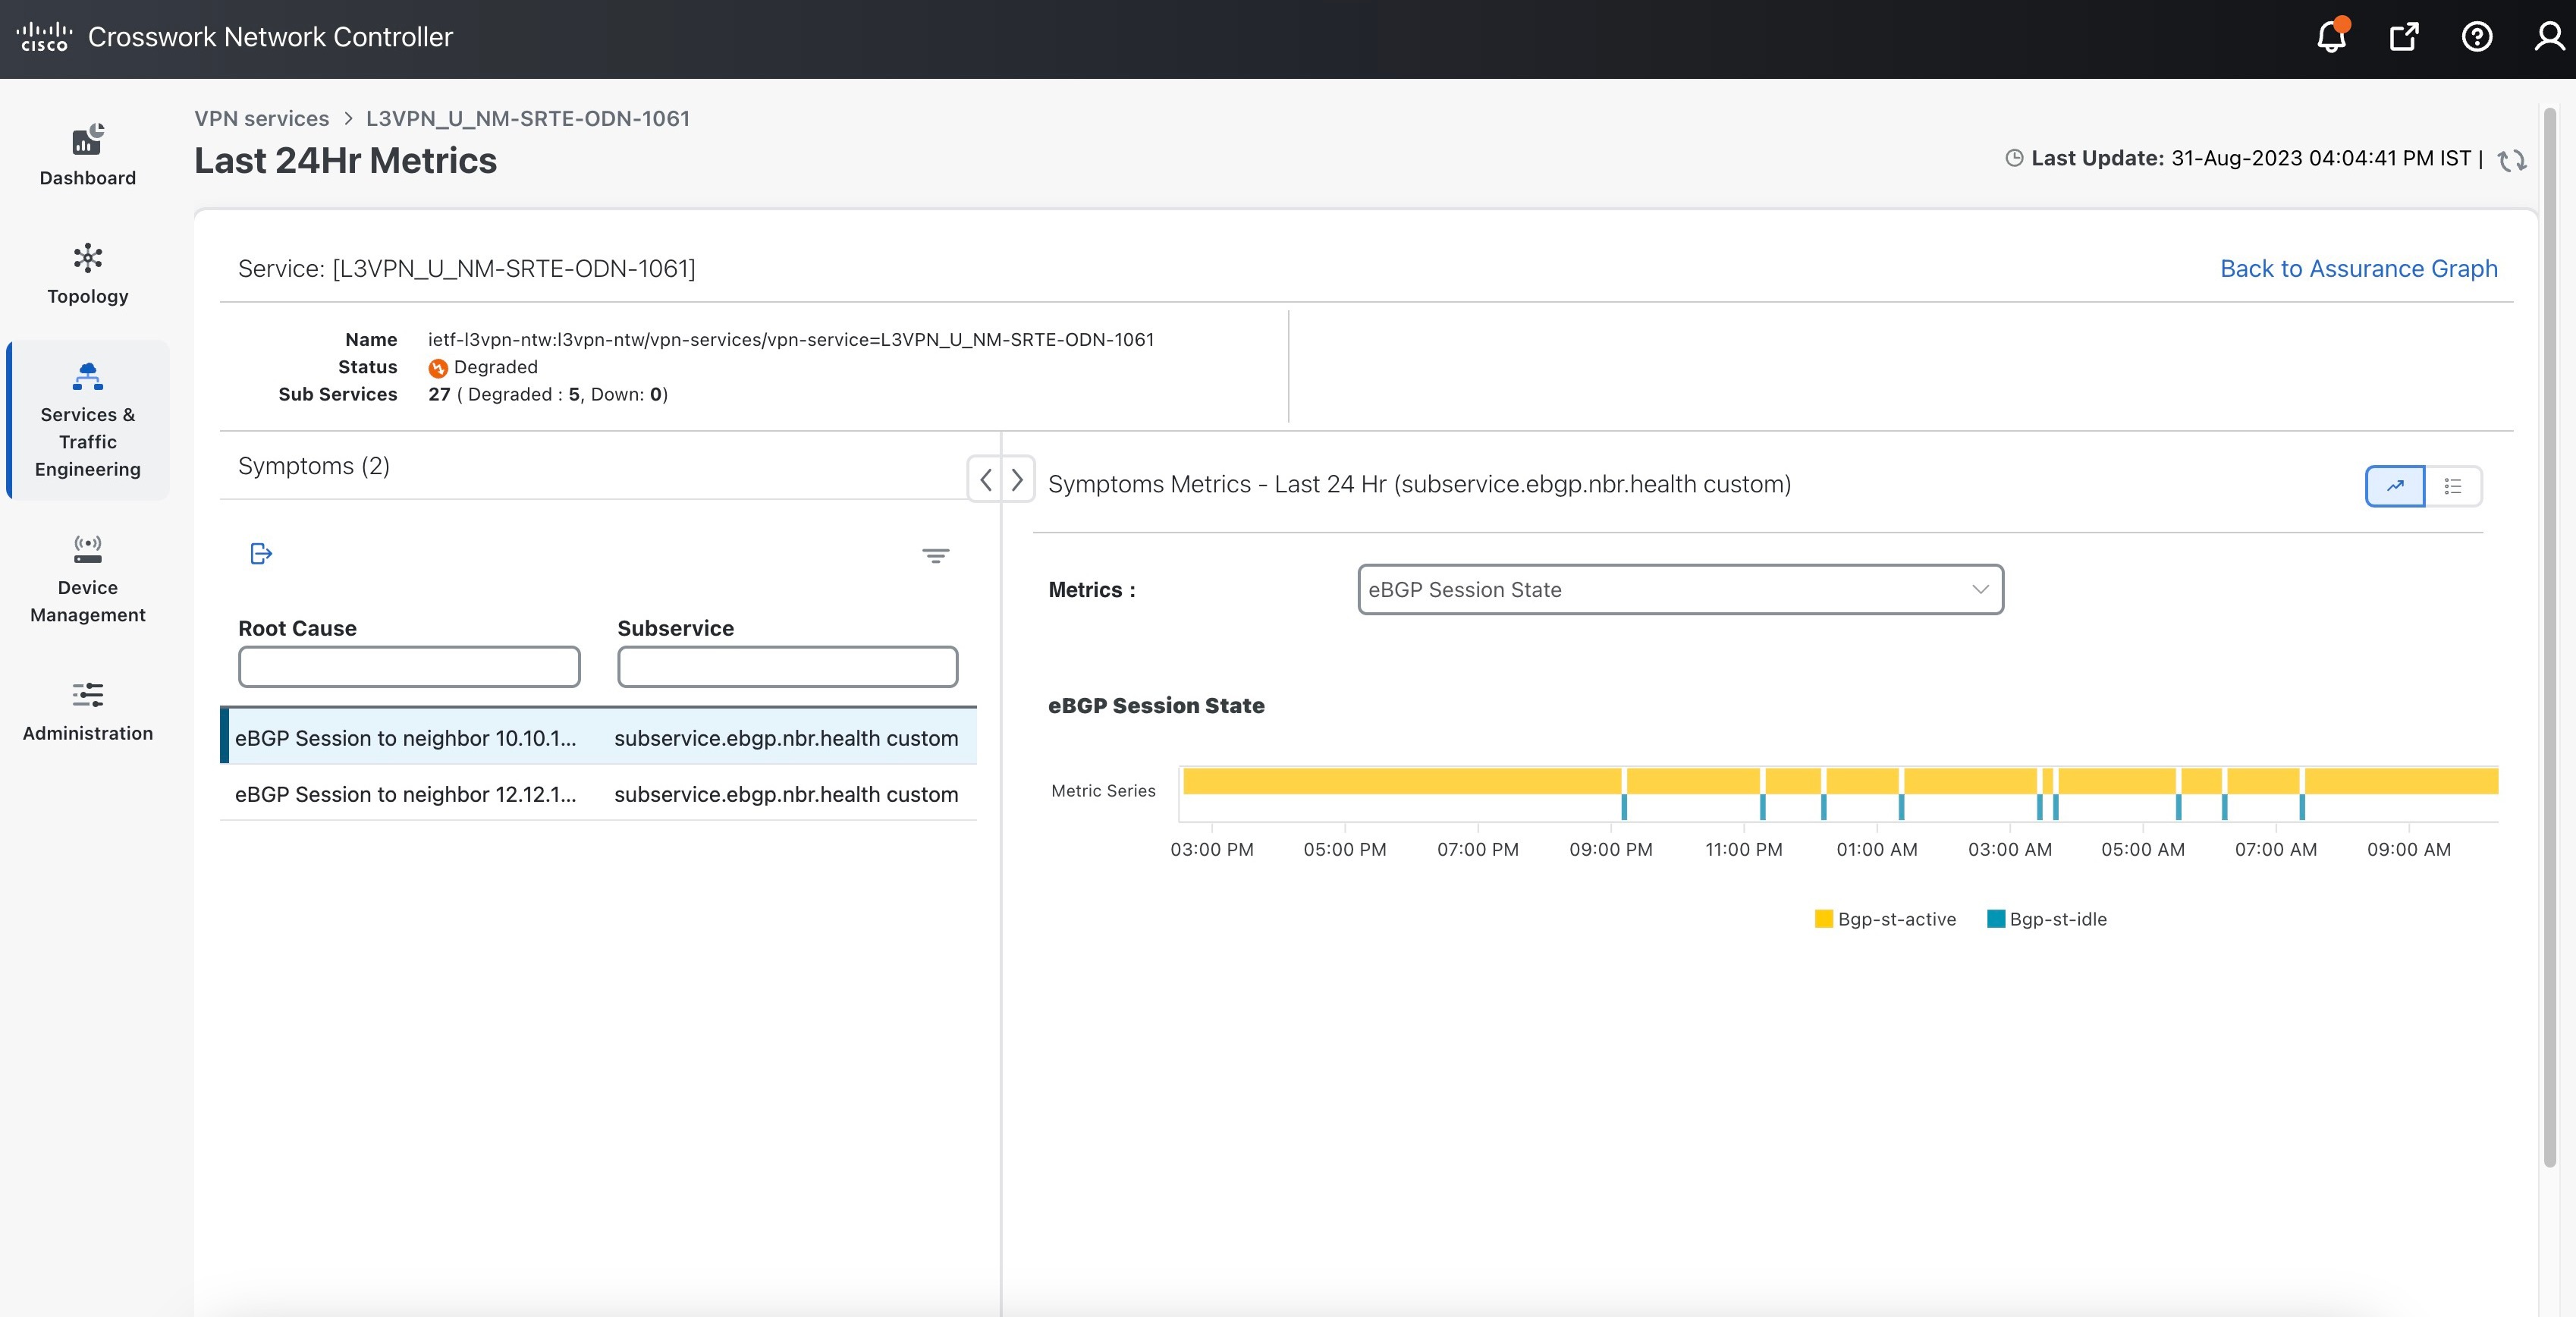This screenshot has height=1317, width=2576.
Task: Click Back to Assurance Graph link
Action: coord(2358,268)
